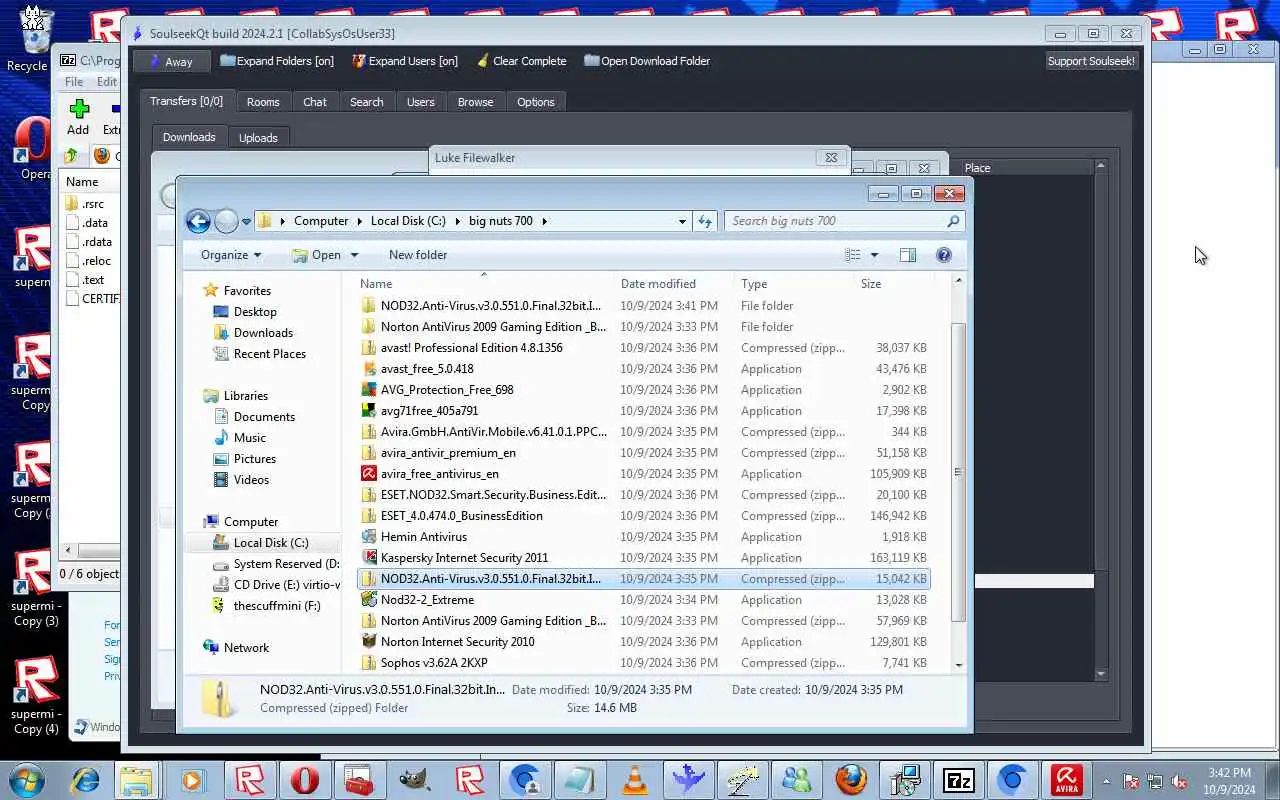Show hidden system tray icons
This screenshot has height=800, width=1280.
pyautogui.click(x=1106, y=781)
